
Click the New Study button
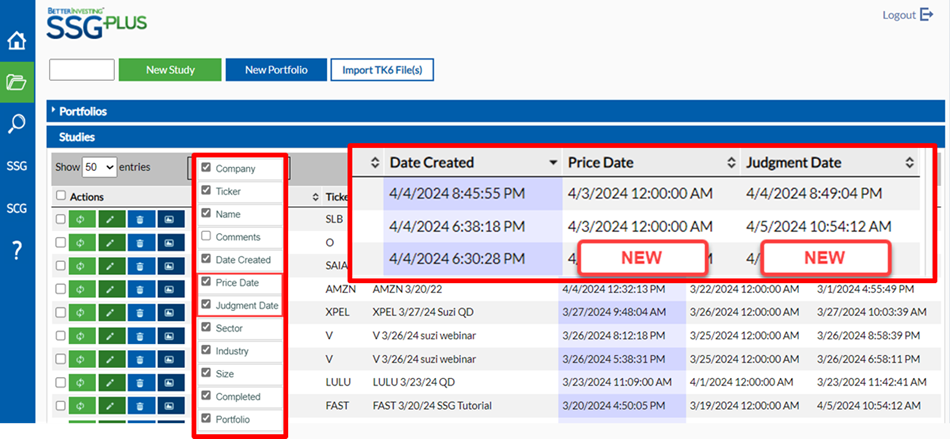(170, 70)
